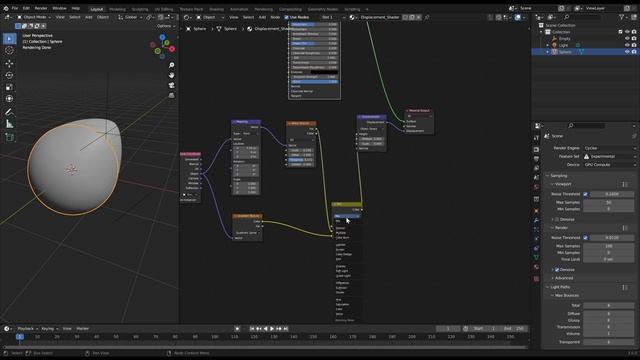Click the Playback button in timeline

click(27, 329)
